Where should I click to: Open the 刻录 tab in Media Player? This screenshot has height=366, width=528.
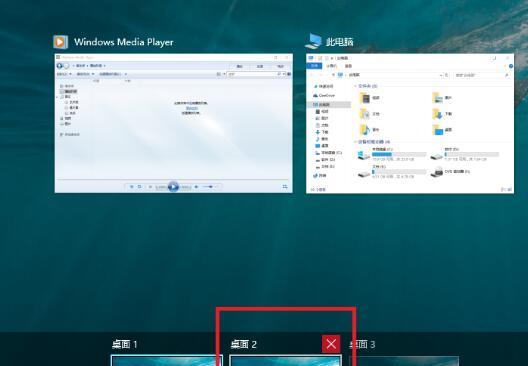[260, 66]
